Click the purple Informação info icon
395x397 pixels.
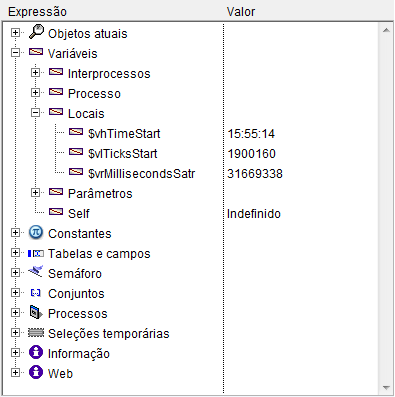tap(36, 352)
